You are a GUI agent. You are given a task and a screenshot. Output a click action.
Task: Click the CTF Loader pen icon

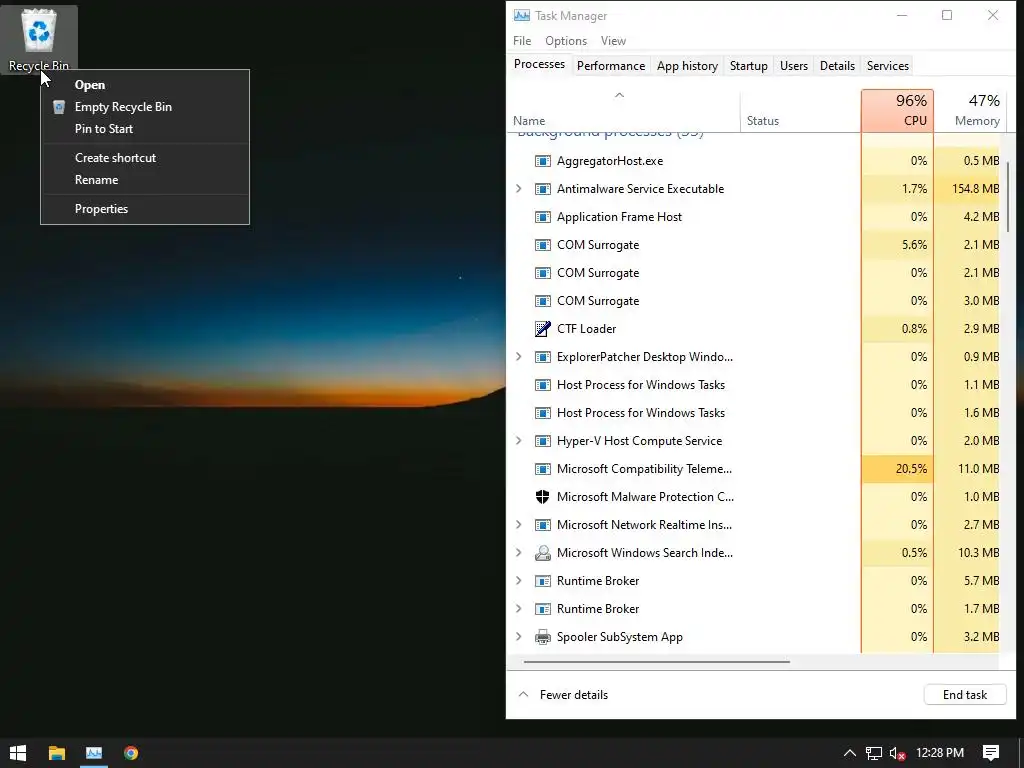543,329
